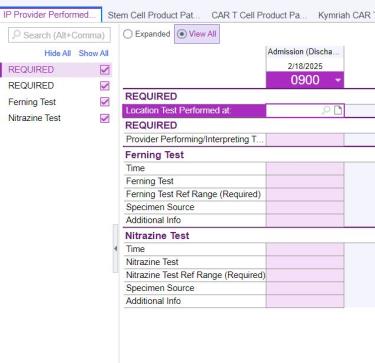Click the Ferning Test Ref Range value cell
Image resolution: width=375 pixels, height=363 pixels.
(305, 194)
